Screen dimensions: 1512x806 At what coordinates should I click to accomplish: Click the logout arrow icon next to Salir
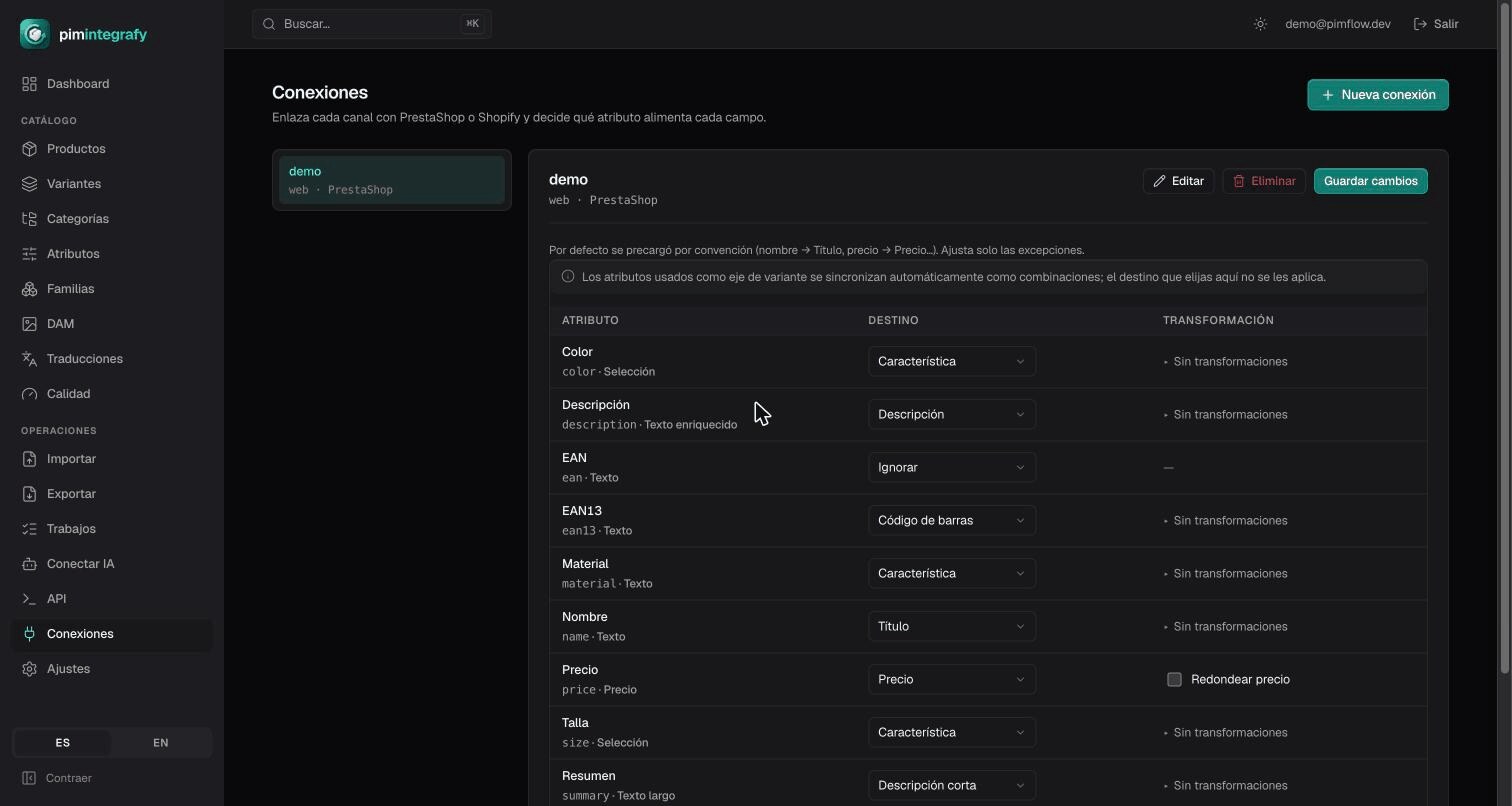click(1420, 24)
